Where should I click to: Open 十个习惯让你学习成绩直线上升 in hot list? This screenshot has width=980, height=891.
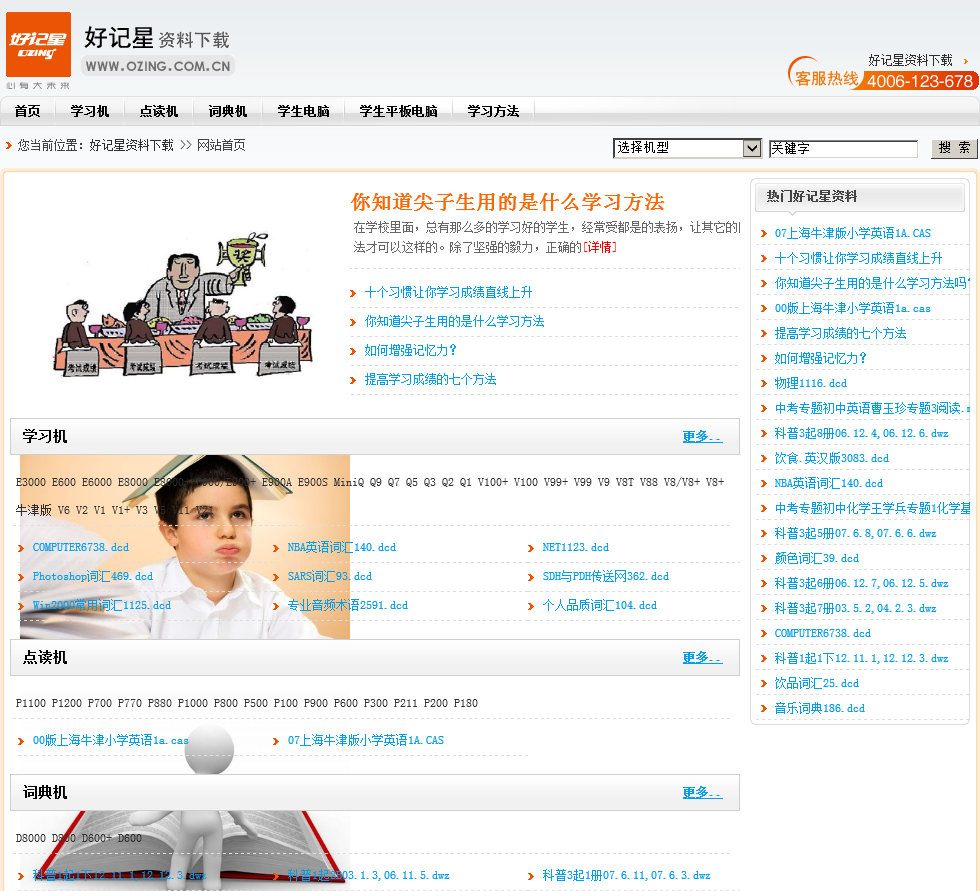(x=858, y=259)
